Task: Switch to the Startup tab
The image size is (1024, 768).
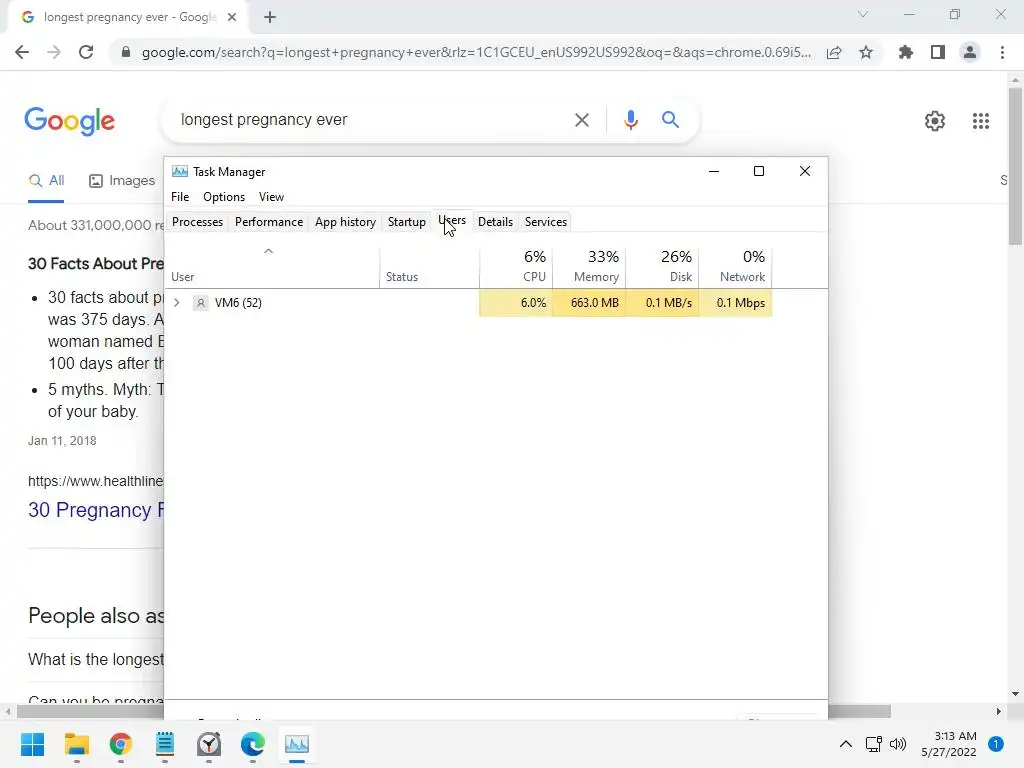Action: pos(407,222)
